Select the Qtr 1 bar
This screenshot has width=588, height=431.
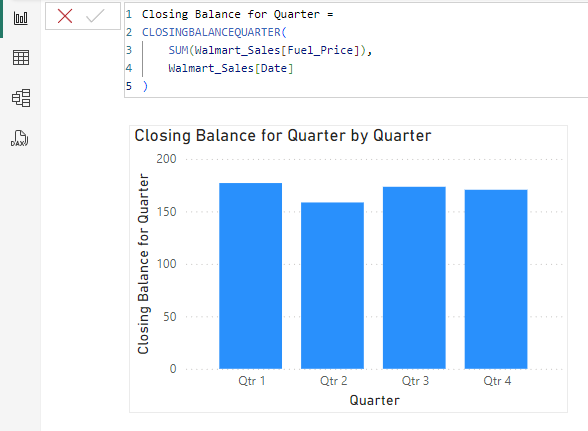pyautogui.click(x=250, y=276)
